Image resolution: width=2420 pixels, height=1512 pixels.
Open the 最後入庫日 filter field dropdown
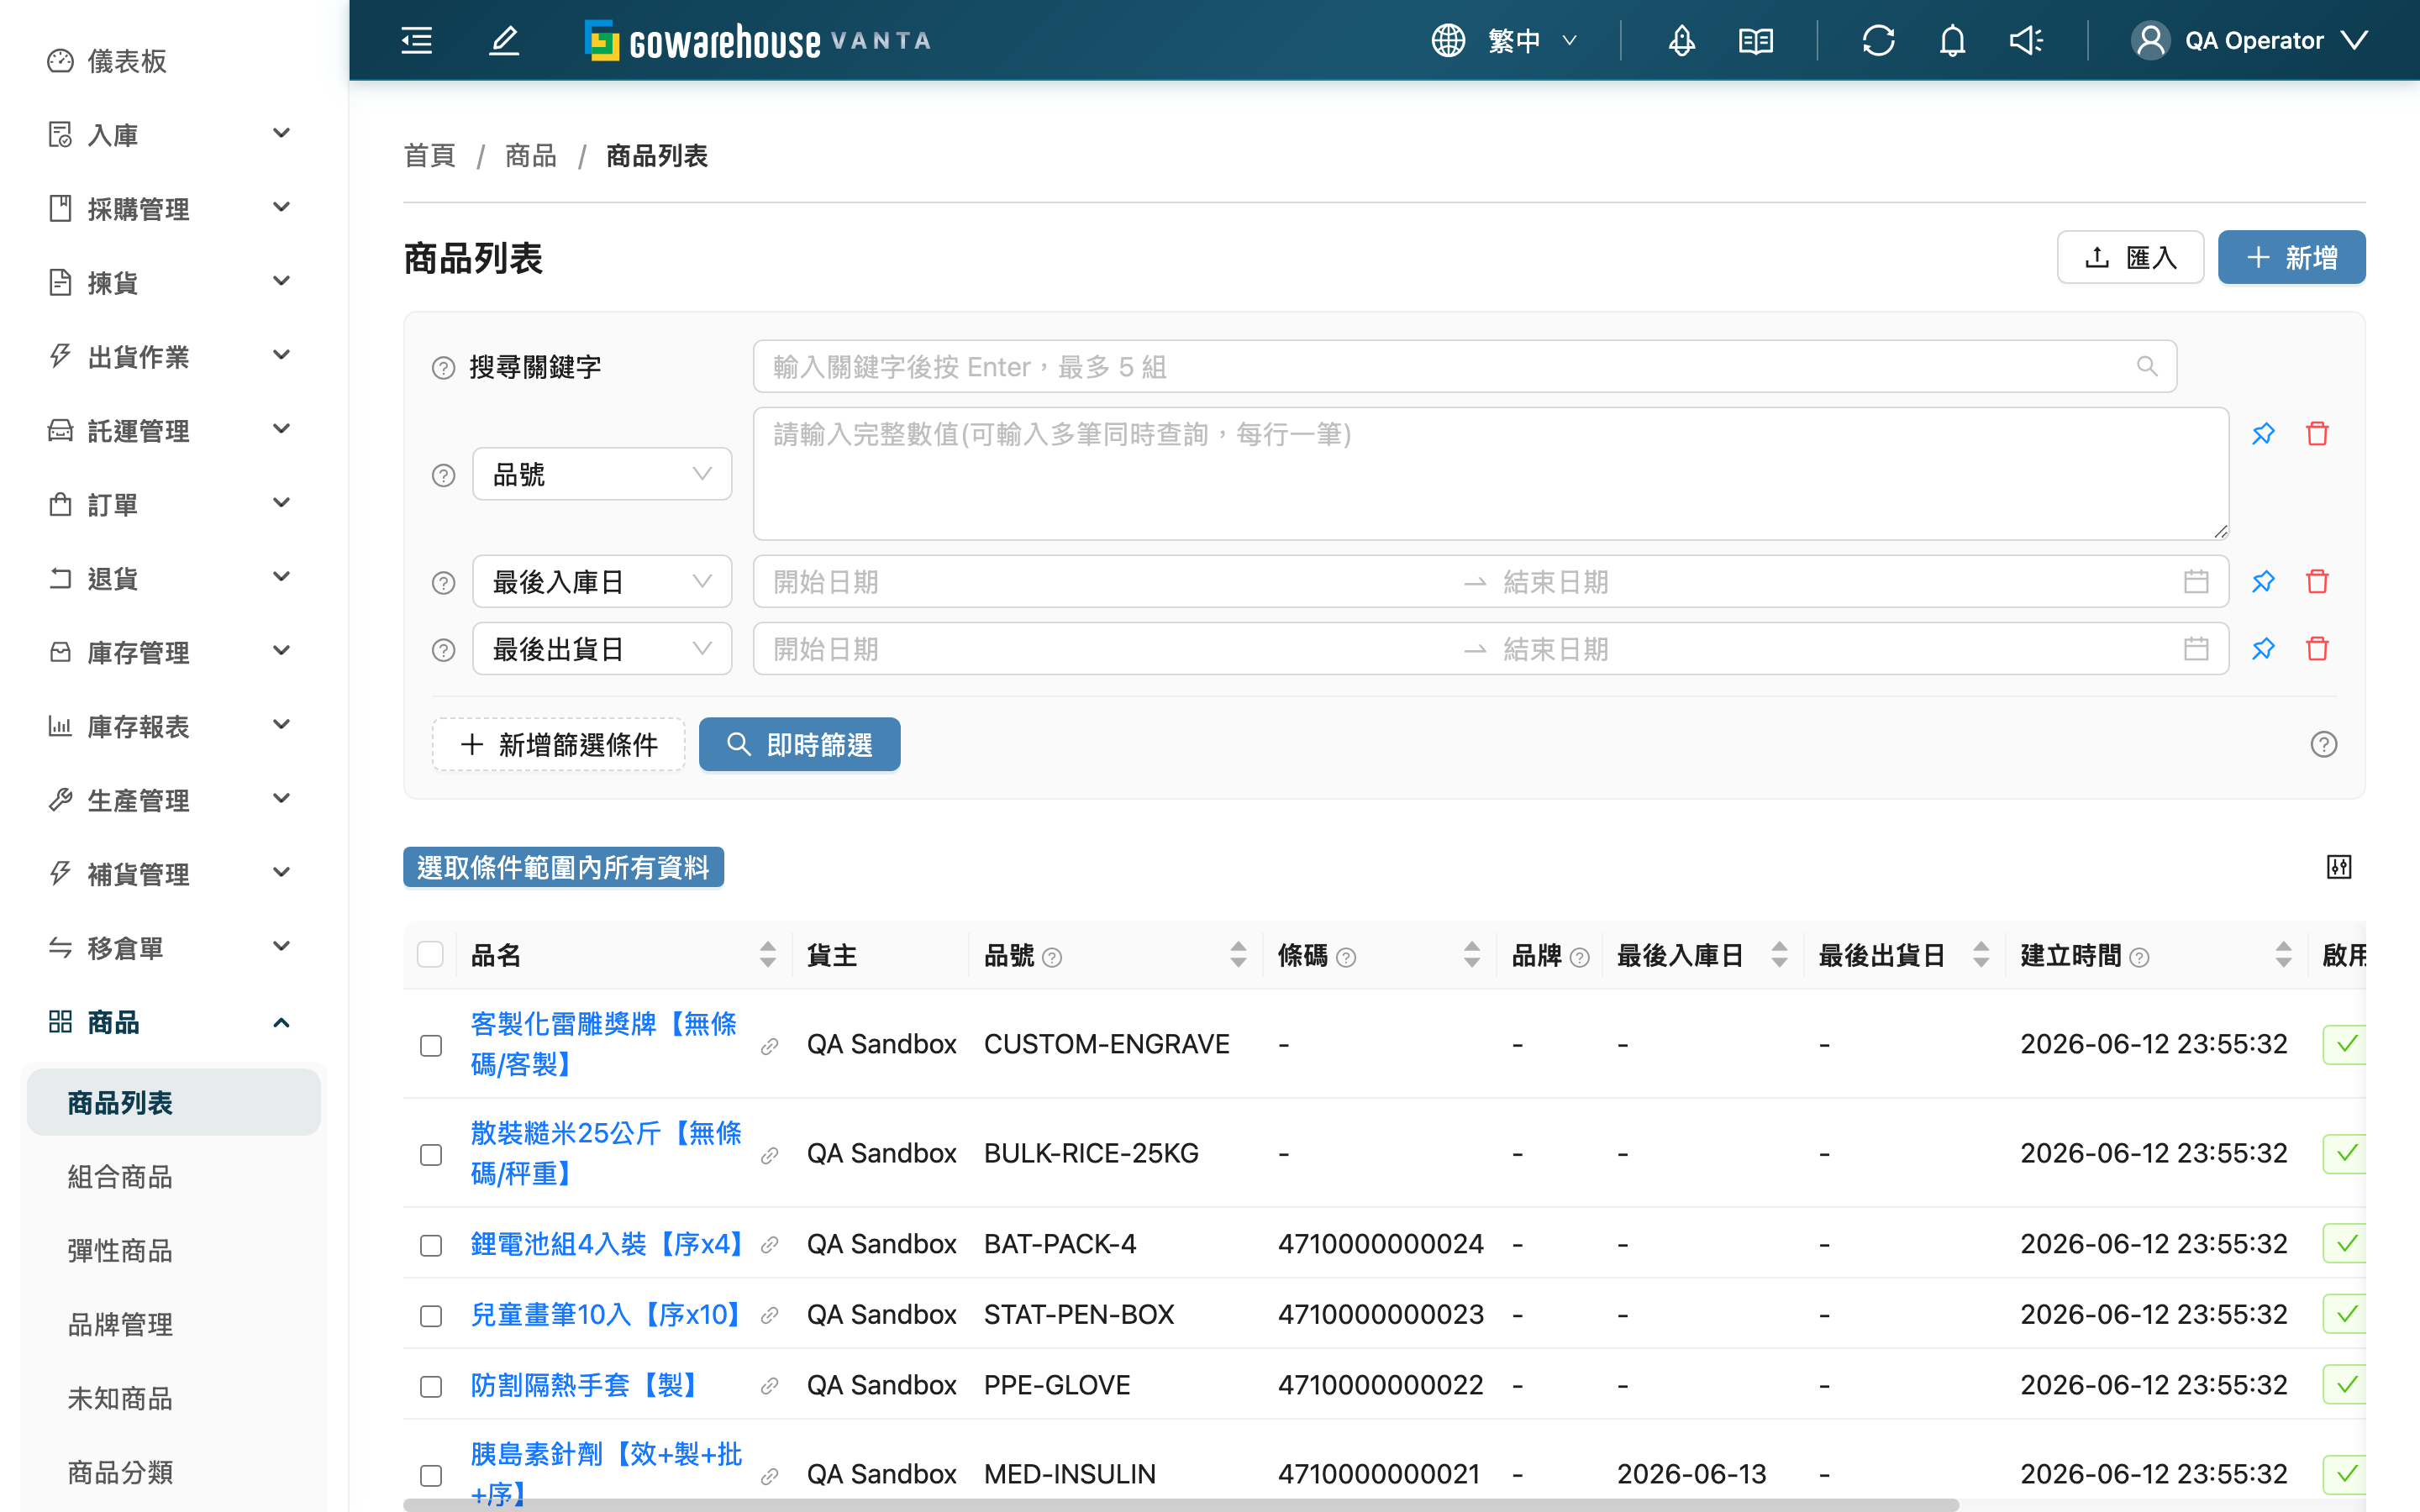coord(602,581)
